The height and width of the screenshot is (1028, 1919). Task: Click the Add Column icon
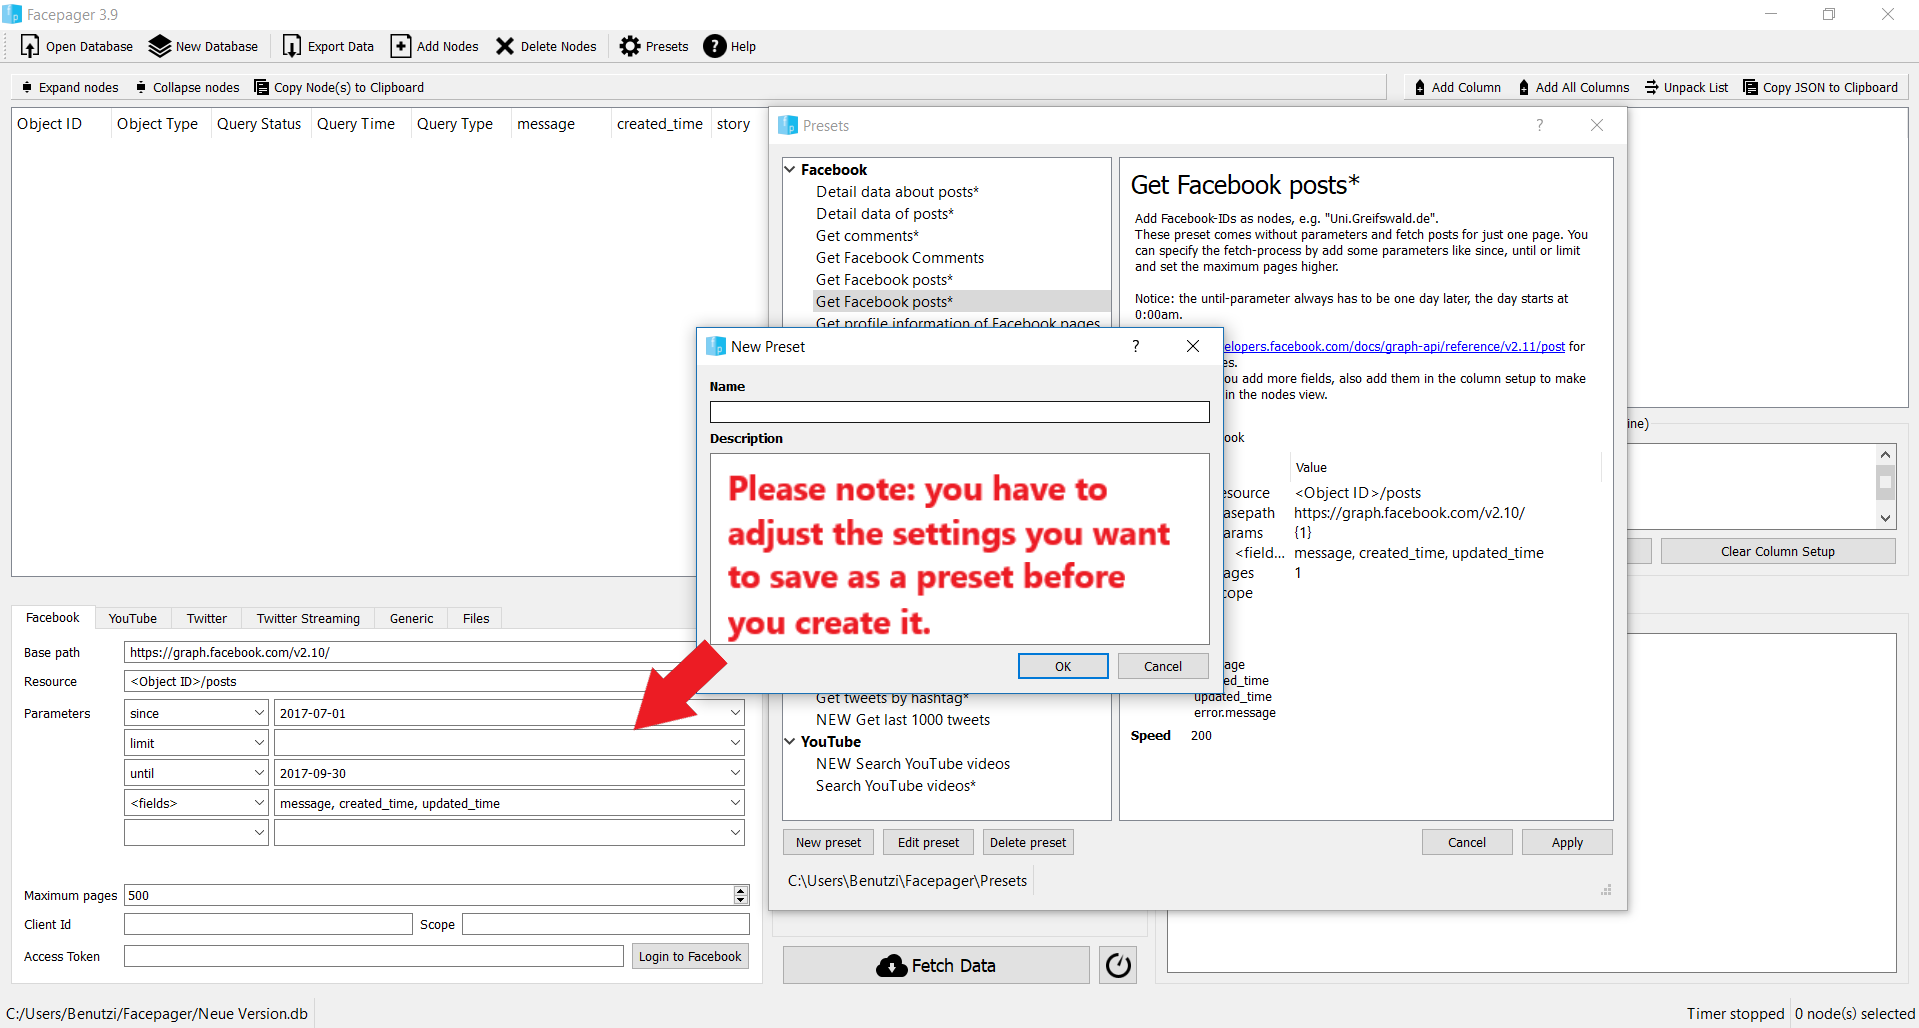[x=1420, y=87]
